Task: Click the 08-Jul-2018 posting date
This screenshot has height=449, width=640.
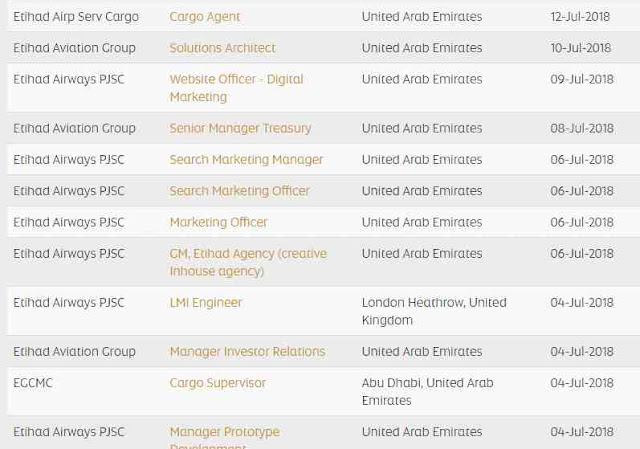Action: point(581,128)
